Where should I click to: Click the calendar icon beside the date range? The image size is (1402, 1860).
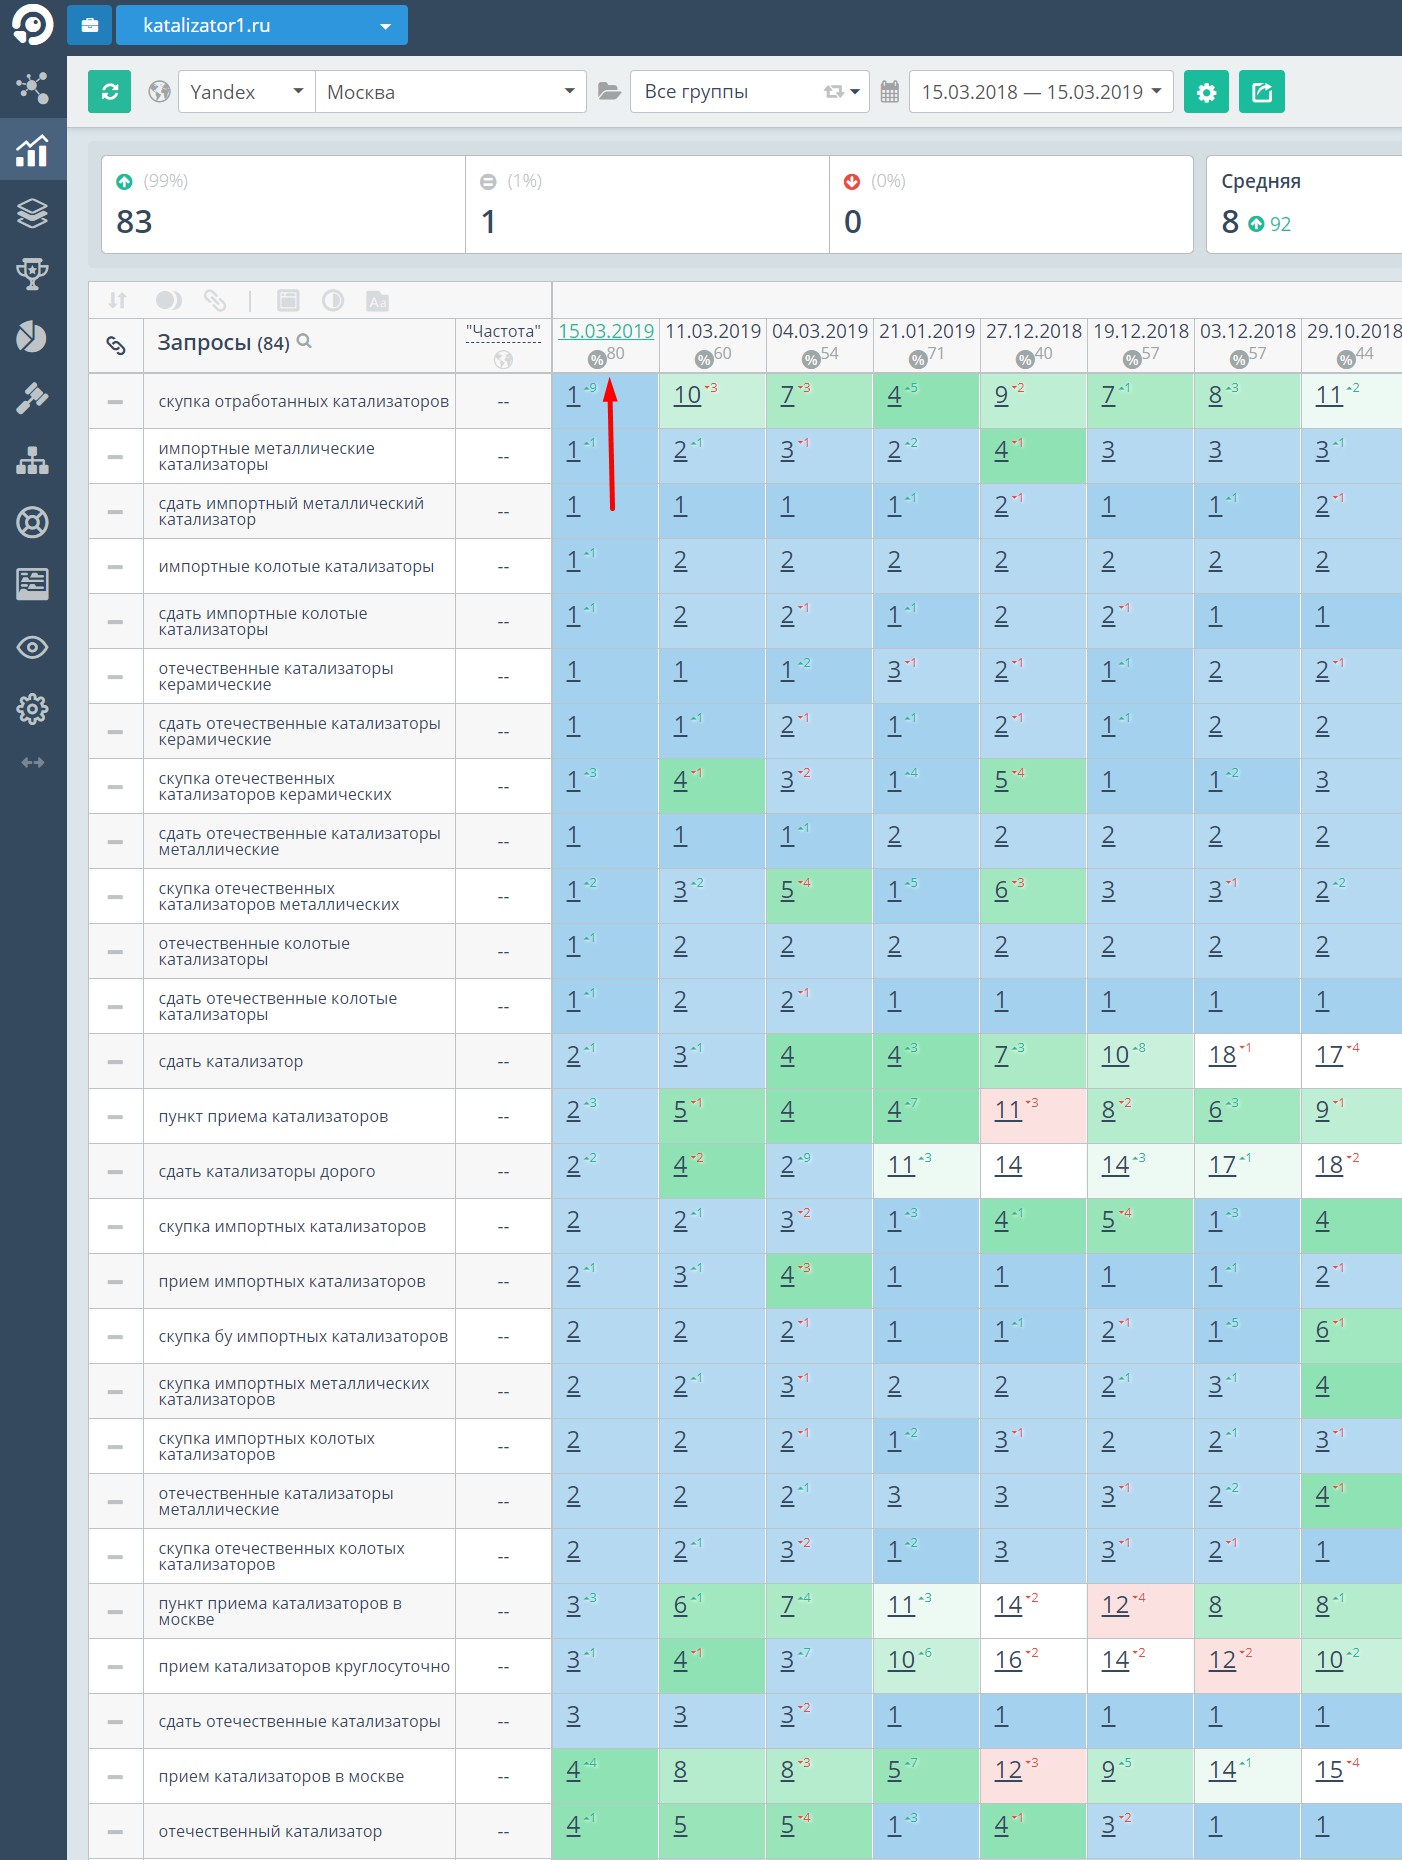889,92
